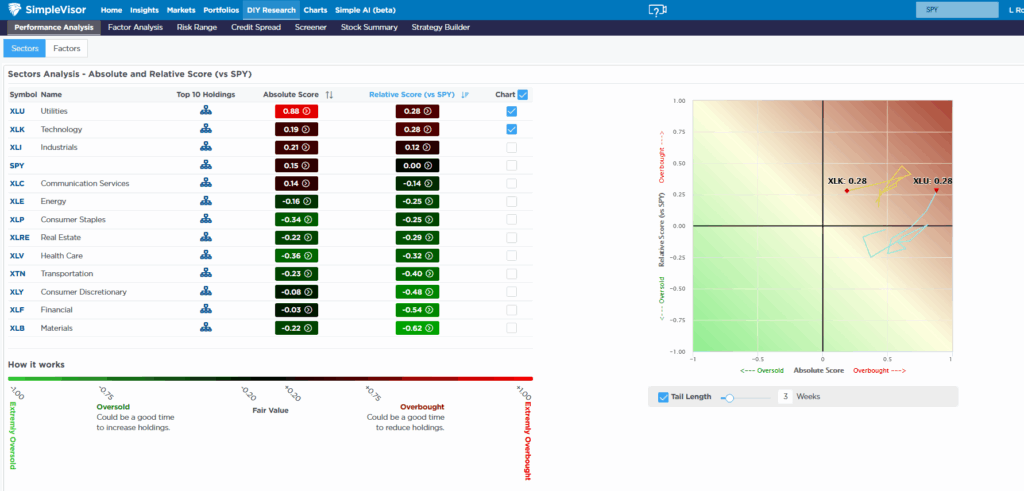1024x491 pixels.
Task: Click SimpleVisor logo
Action: [50, 10]
